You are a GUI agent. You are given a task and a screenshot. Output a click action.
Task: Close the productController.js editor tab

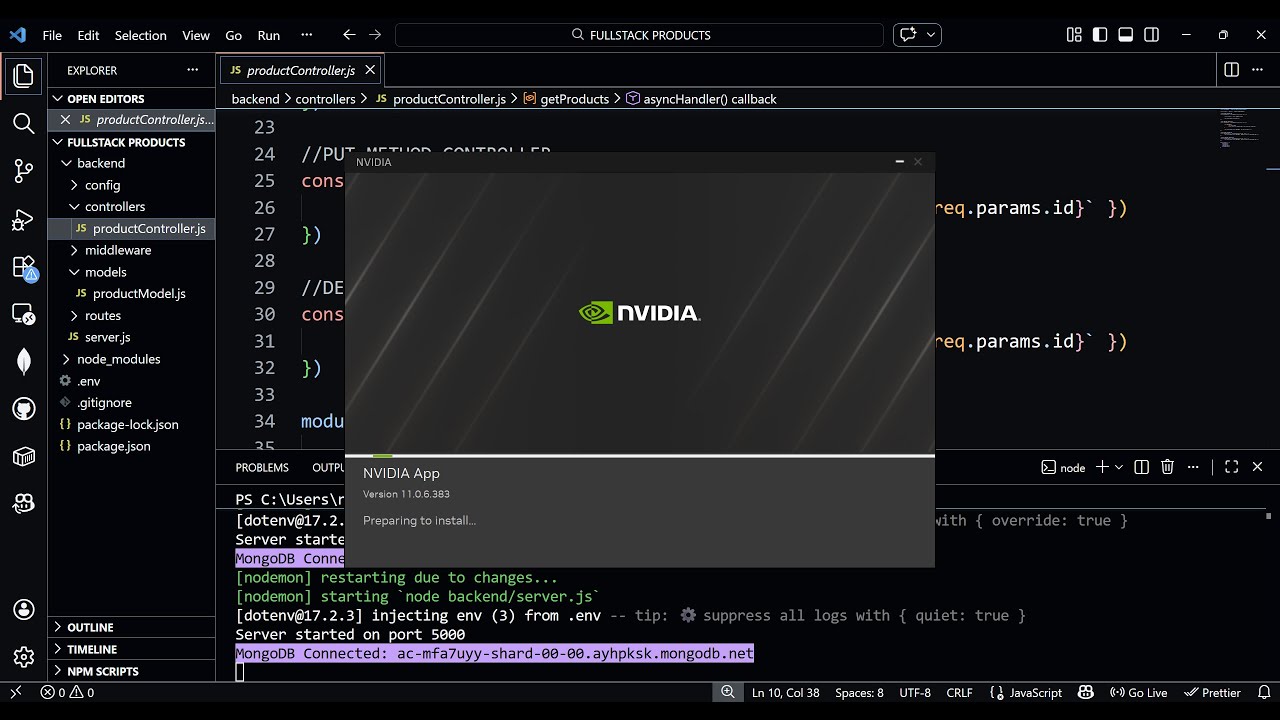tap(370, 70)
